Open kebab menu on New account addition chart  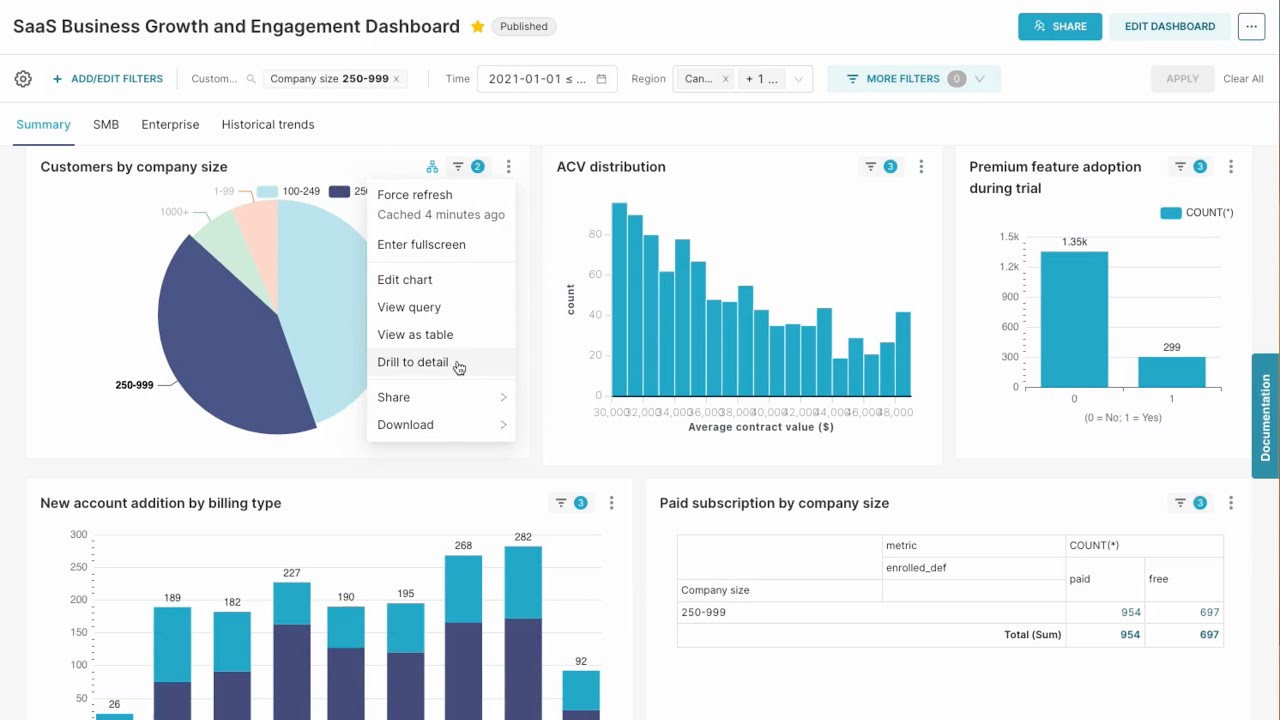[x=611, y=503]
